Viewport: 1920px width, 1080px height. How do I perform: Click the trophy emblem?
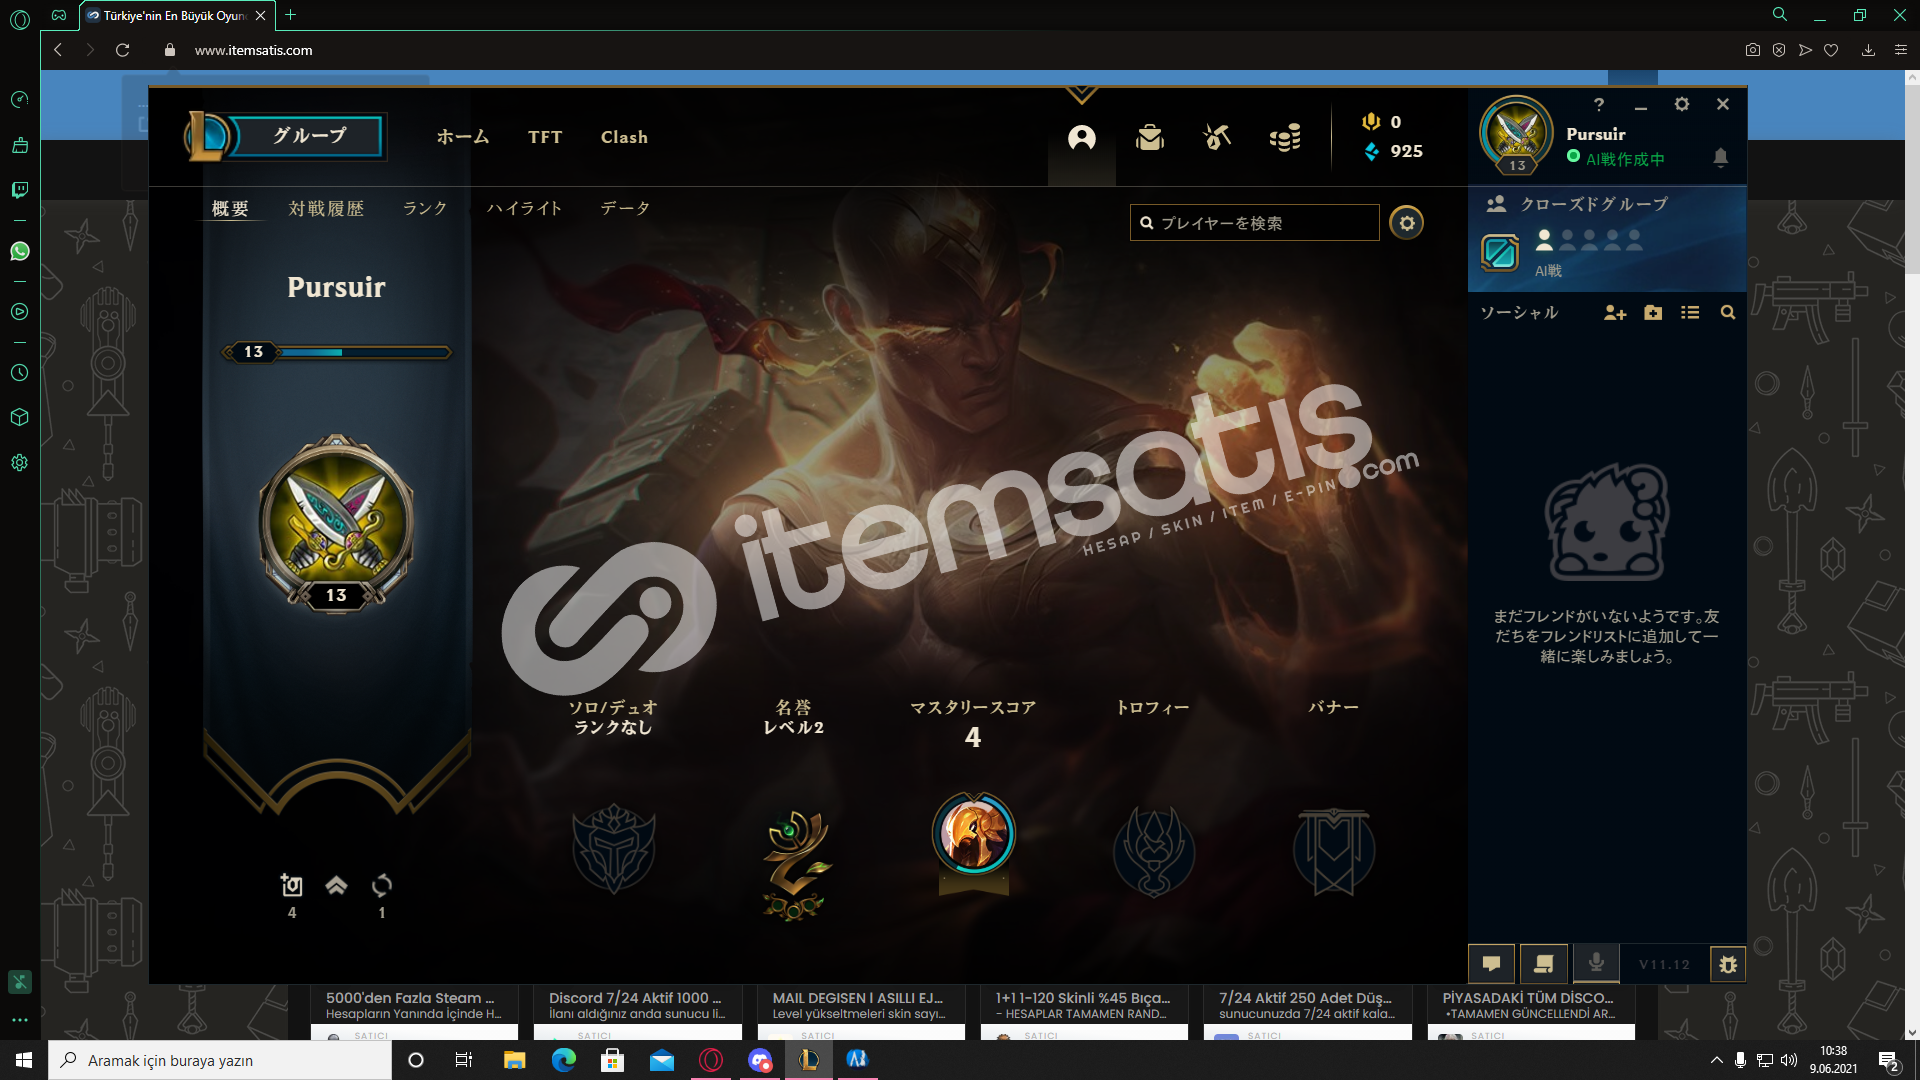(1153, 852)
